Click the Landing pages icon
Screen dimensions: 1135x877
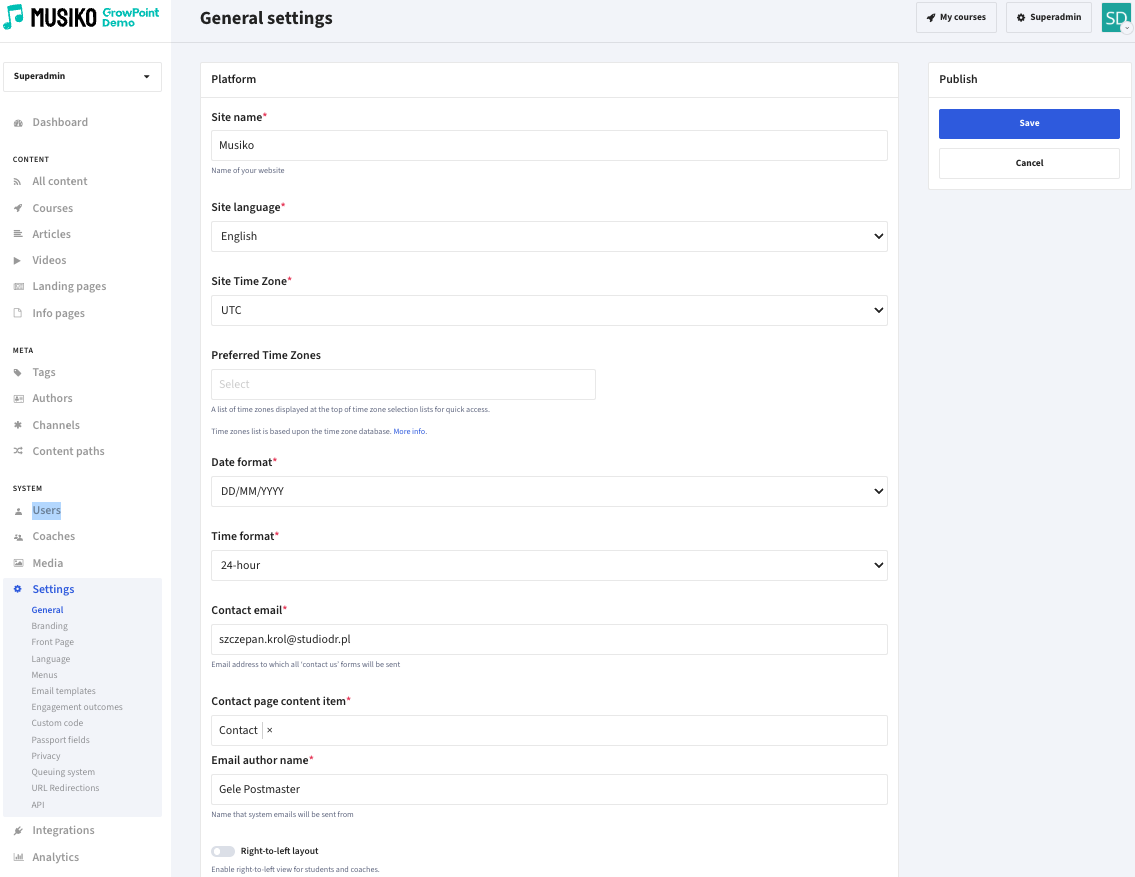18,287
